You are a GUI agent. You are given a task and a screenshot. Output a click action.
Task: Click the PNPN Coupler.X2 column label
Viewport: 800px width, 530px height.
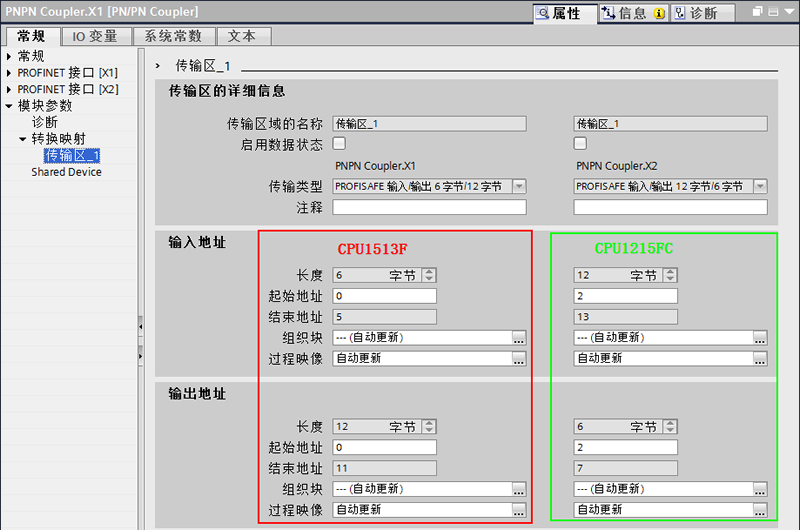pyautogui.click(x=617, y=166)
